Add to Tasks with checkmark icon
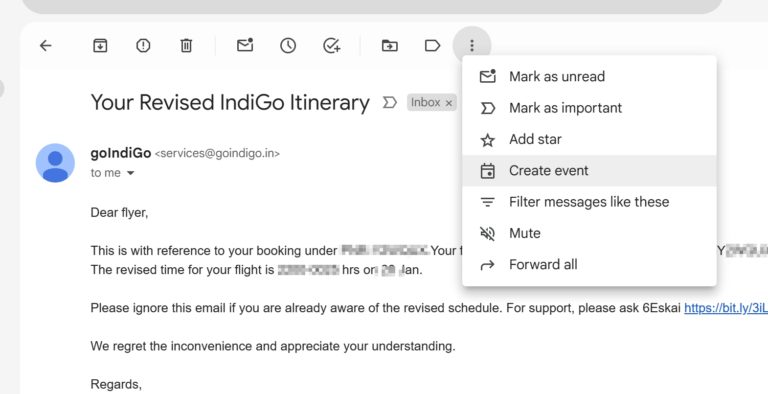Screen dimensions: 768x394 pyautogui.click(x=332, y=46)
